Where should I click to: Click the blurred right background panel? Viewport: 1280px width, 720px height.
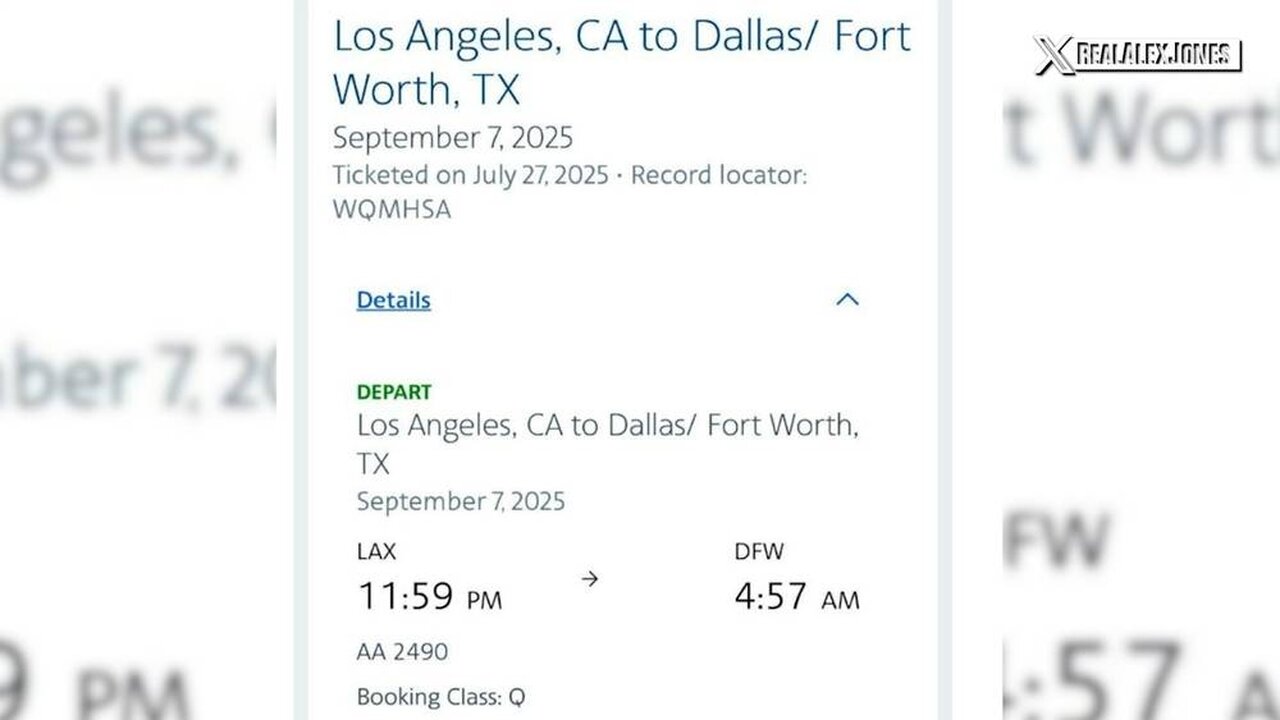(1140, 400)
